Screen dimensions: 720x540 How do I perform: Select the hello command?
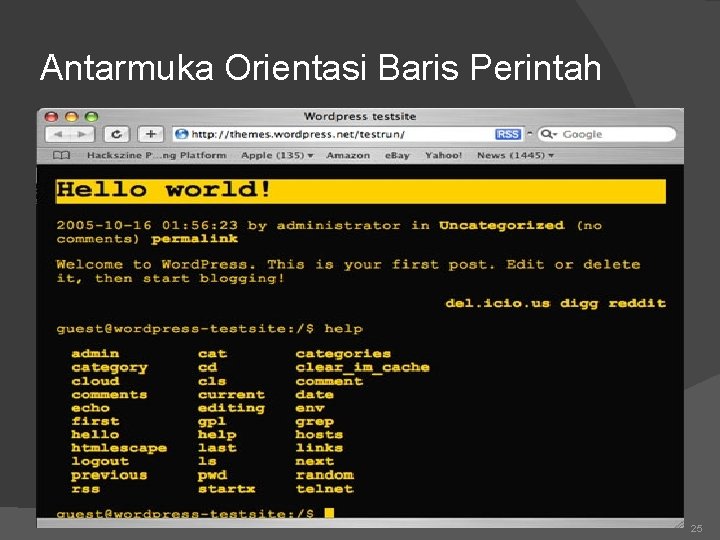(95, 434)
